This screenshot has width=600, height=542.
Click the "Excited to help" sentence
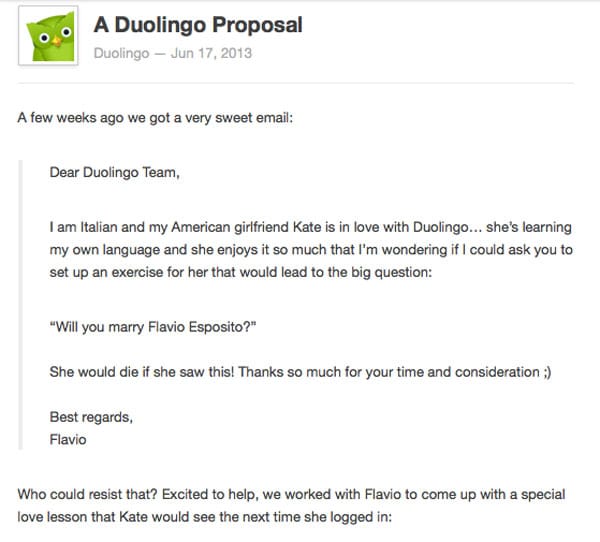[207, 494]
